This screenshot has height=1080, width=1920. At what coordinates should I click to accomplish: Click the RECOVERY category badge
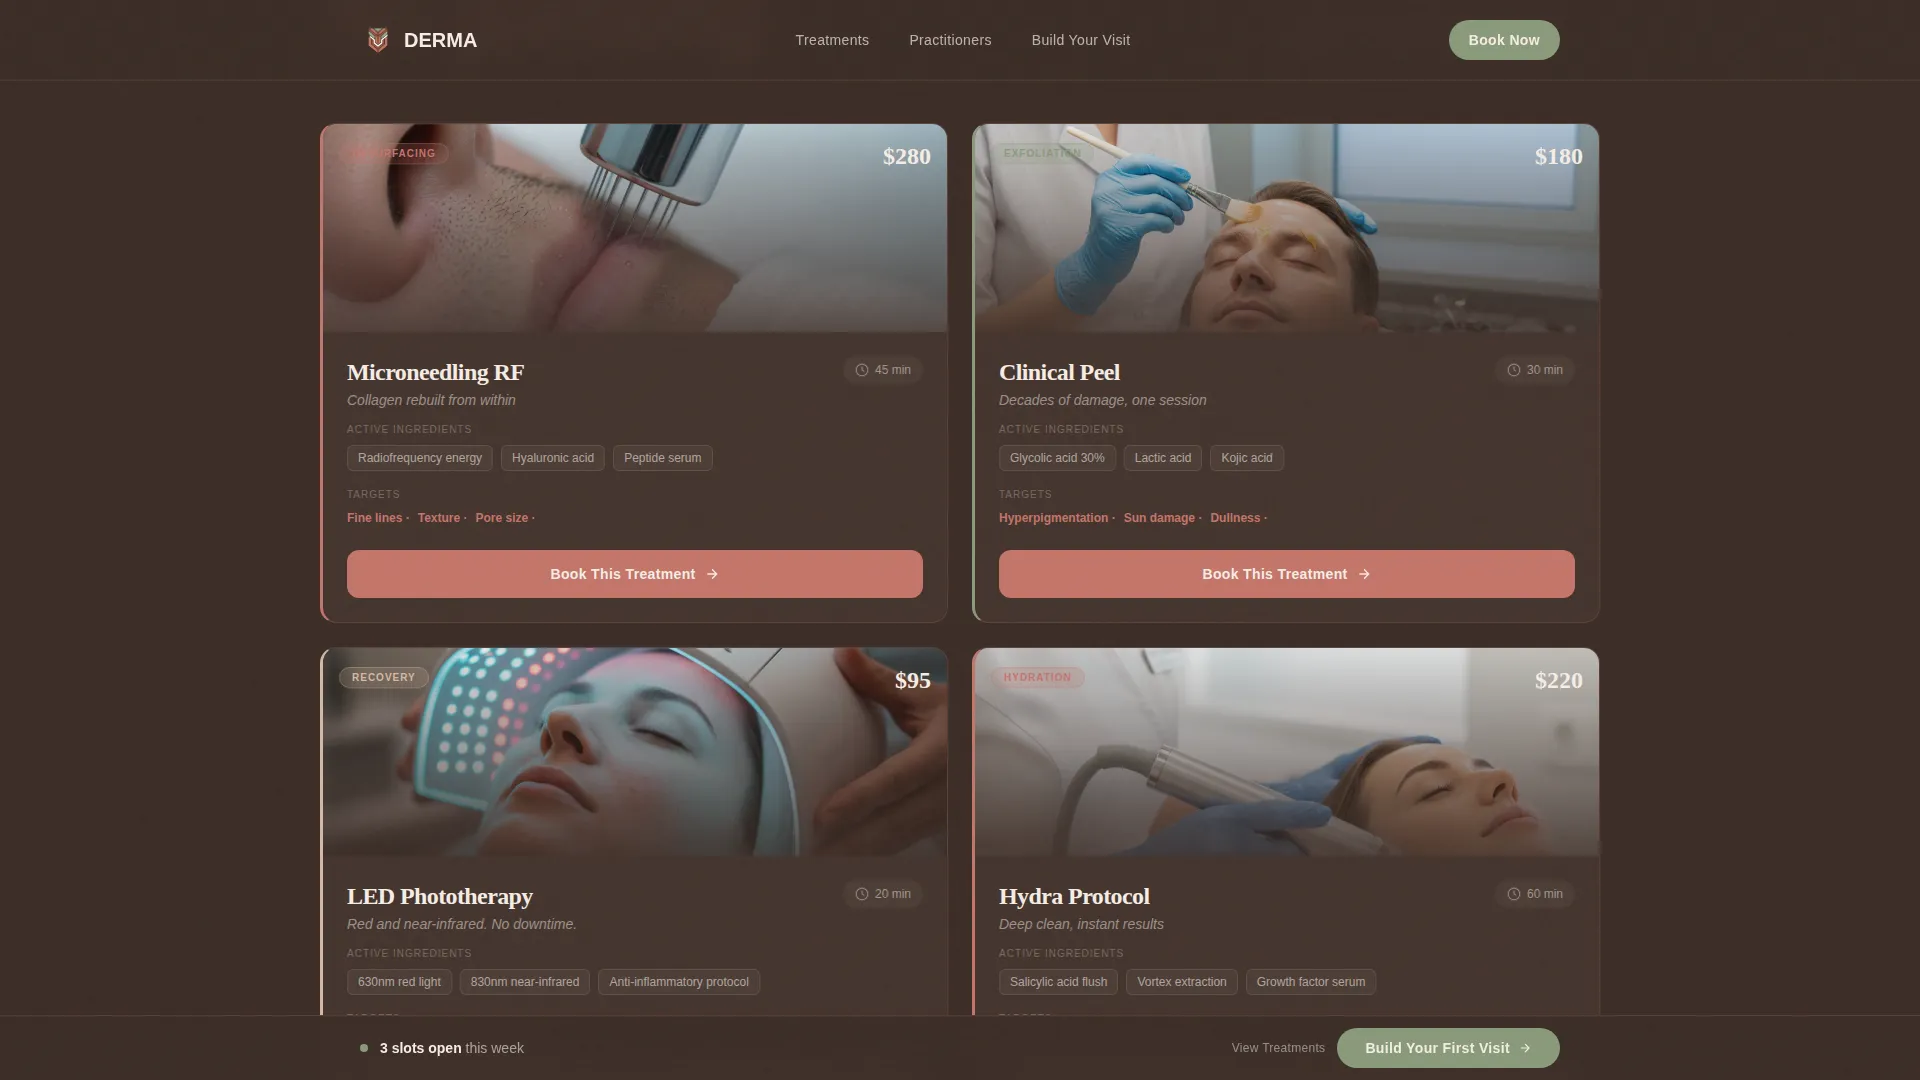coord(384,677)
